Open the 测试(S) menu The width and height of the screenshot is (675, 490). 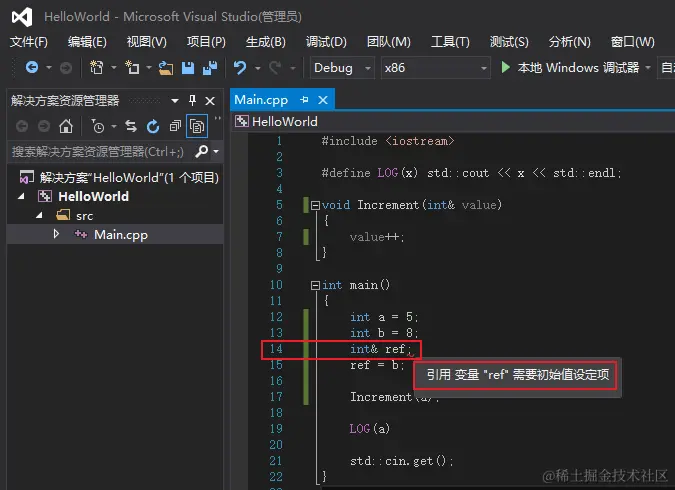(x=509, y=42)
